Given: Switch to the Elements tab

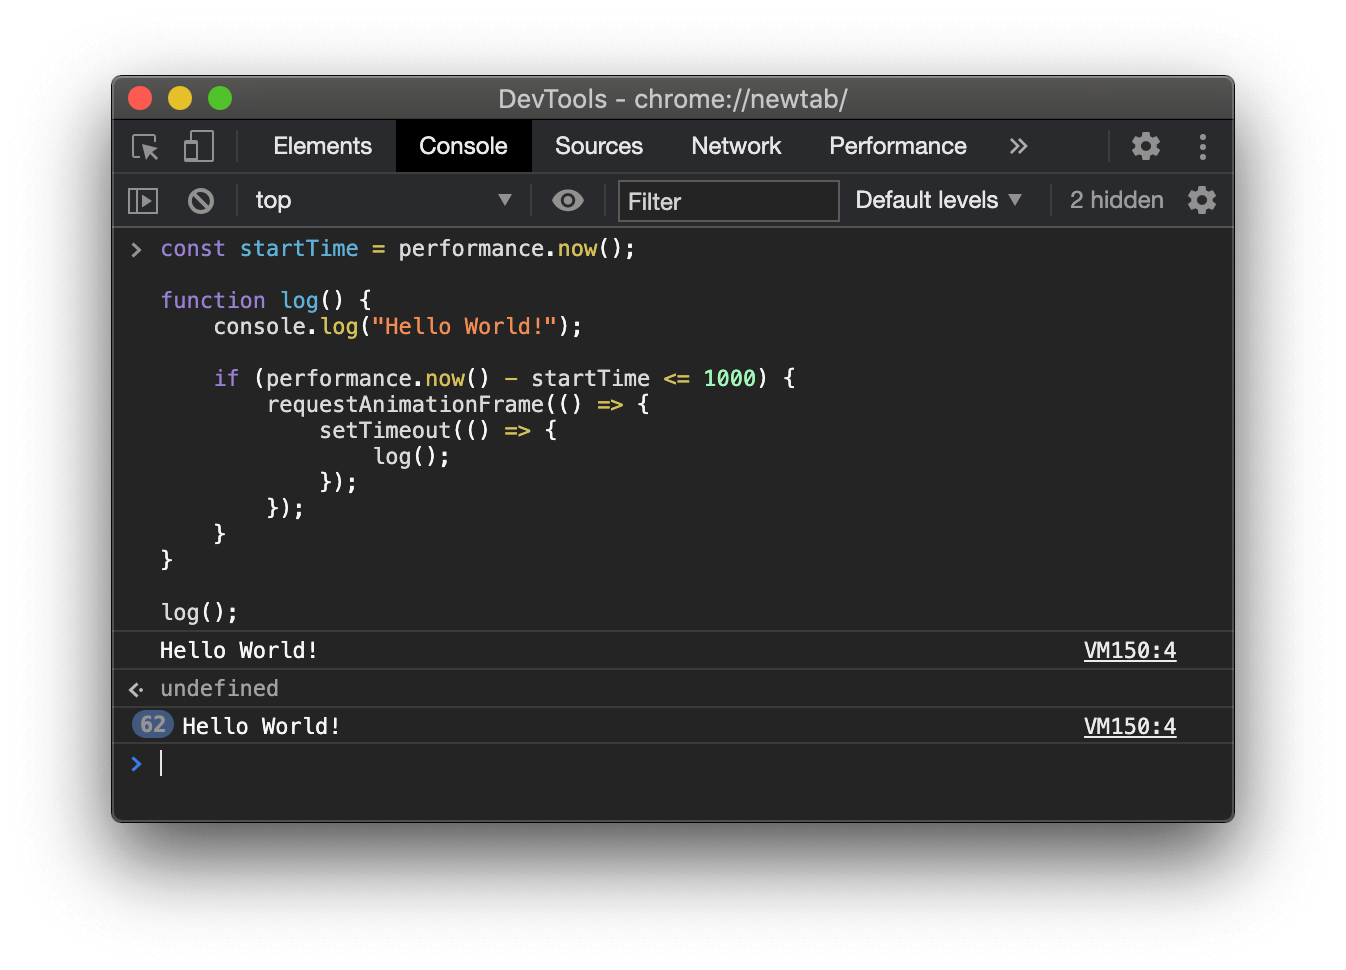Looking at the screenshot, I should 322,147.
